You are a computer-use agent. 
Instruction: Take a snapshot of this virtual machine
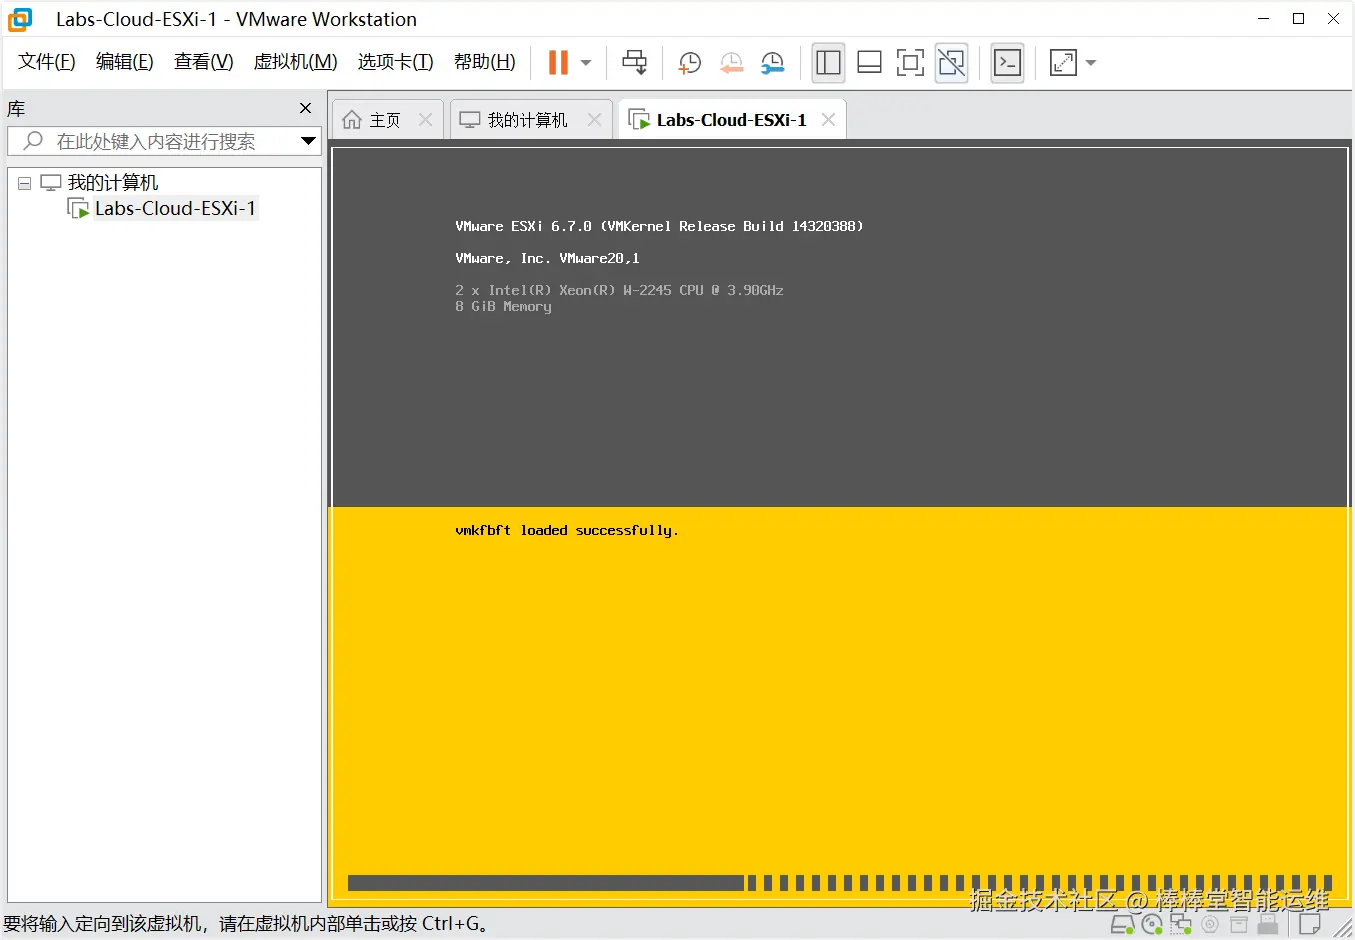pos(689,63)
